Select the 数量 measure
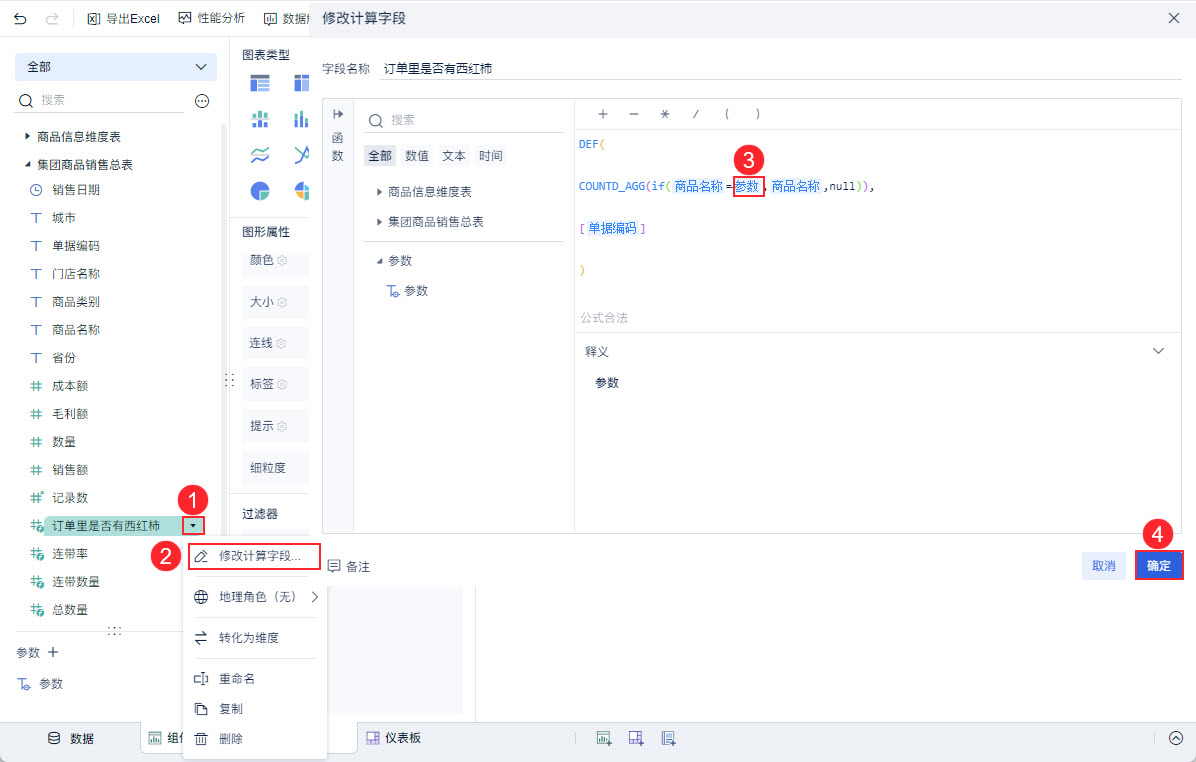Image resolution: width=1196 pixels, height=762 pixels. [x=63, y=442]
